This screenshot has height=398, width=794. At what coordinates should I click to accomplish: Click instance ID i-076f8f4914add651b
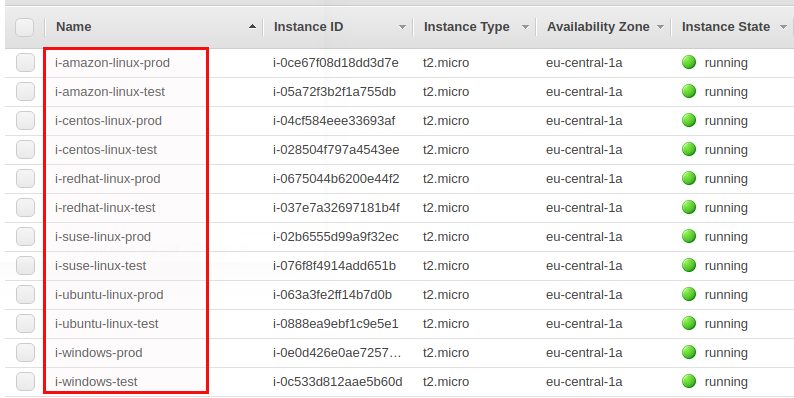(x=334, y=265)
